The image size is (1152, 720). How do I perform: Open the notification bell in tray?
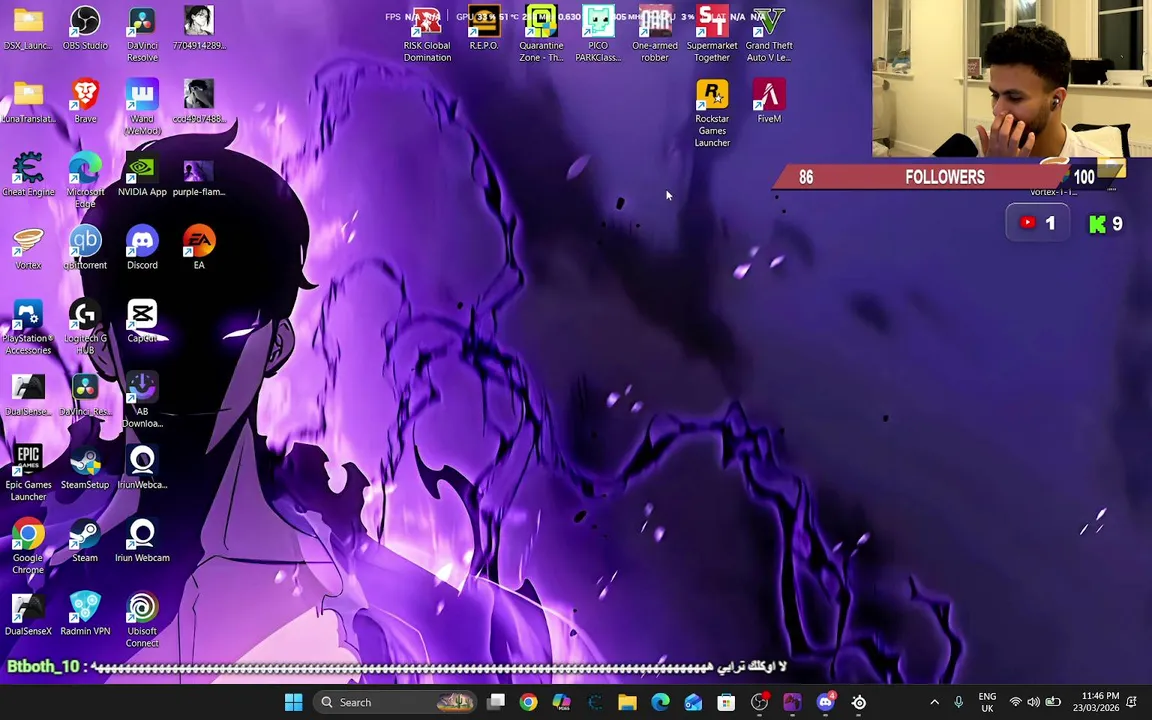coord(1133,702)
